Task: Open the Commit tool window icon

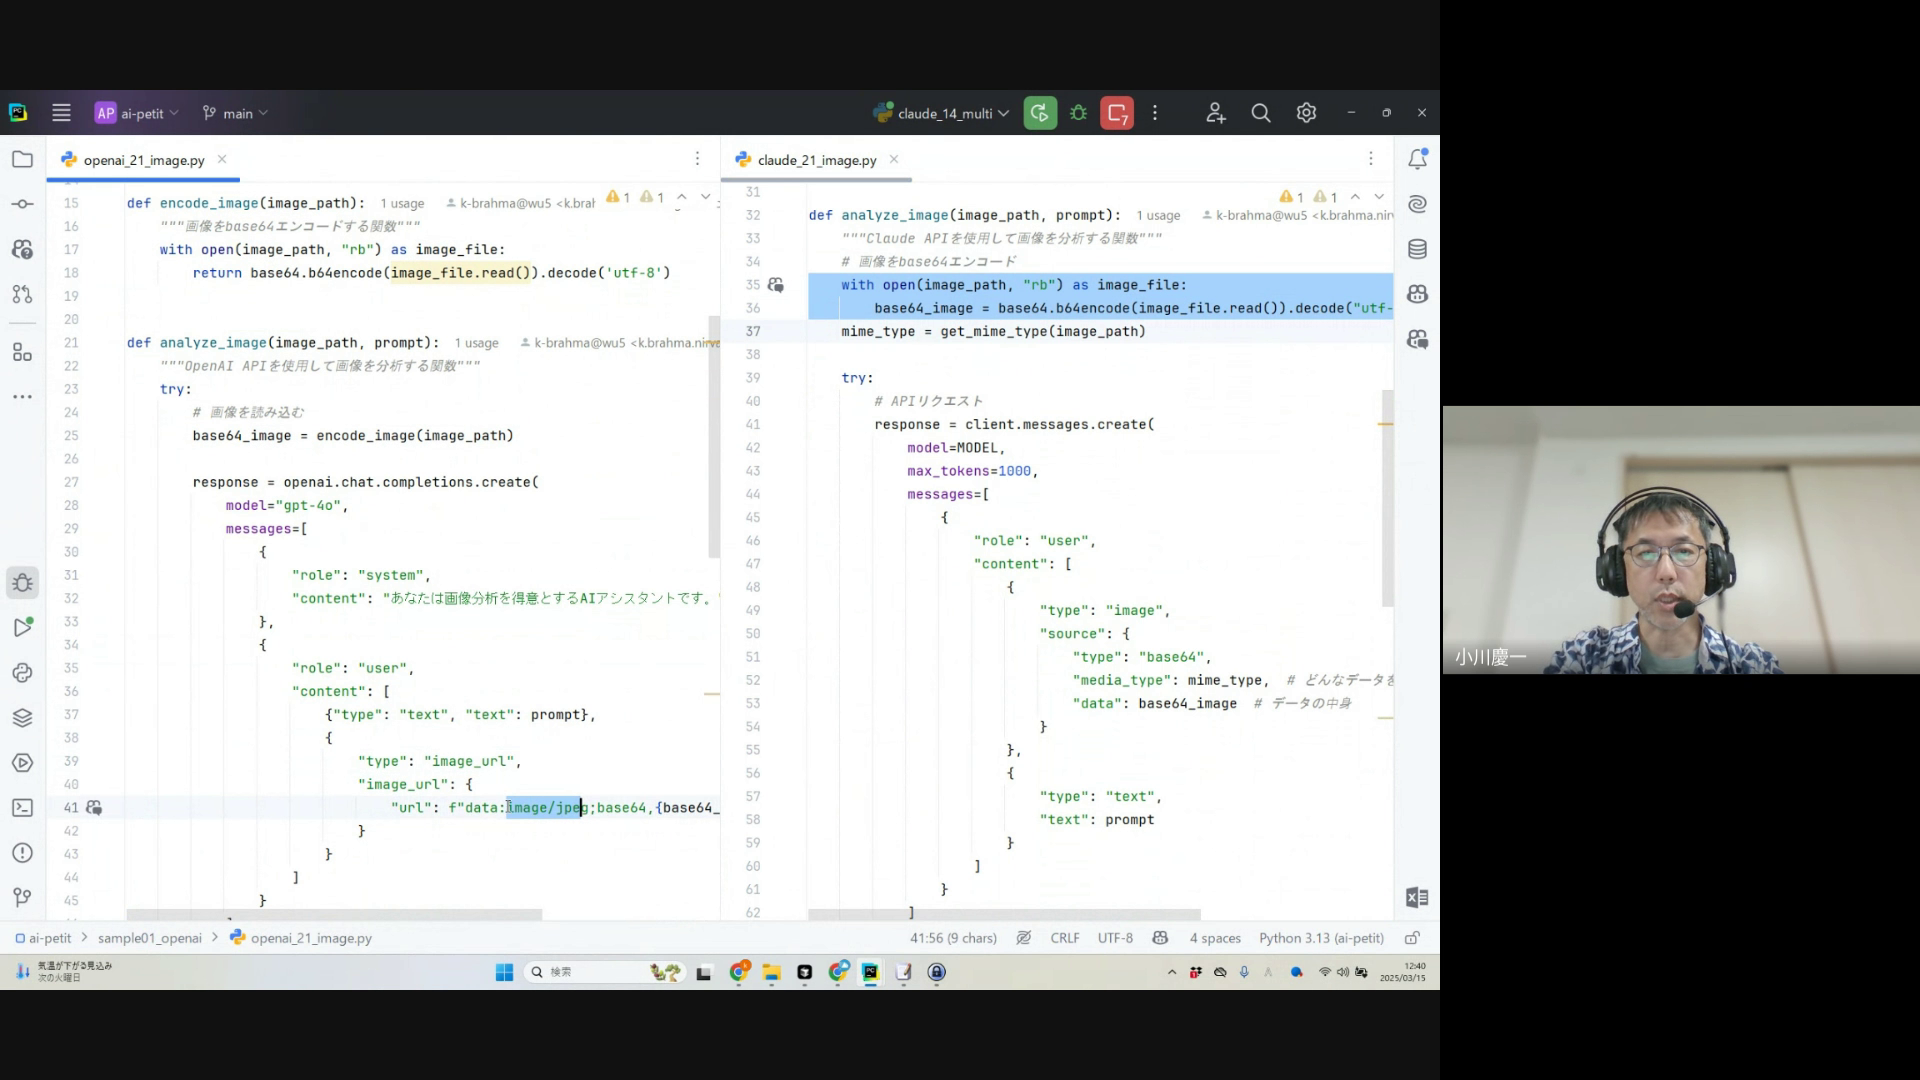Action: 22,204
